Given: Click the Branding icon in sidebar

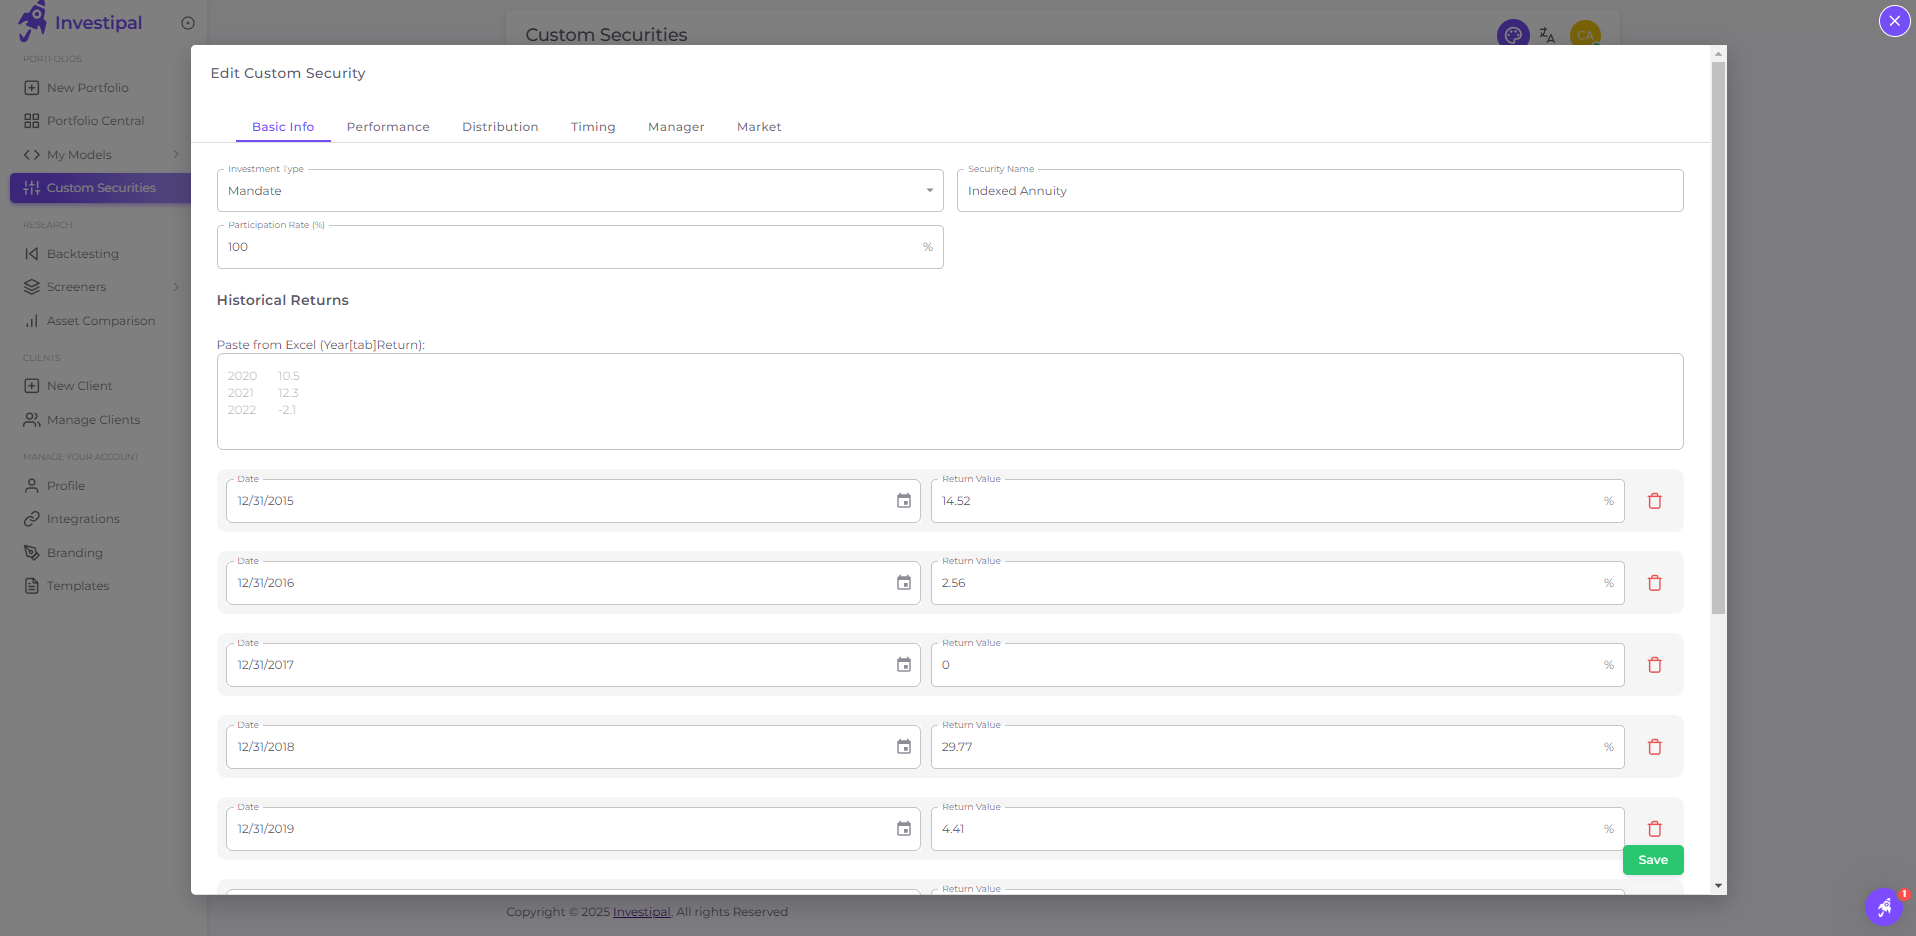Looking at the screenshot, I should click(31, 552).
